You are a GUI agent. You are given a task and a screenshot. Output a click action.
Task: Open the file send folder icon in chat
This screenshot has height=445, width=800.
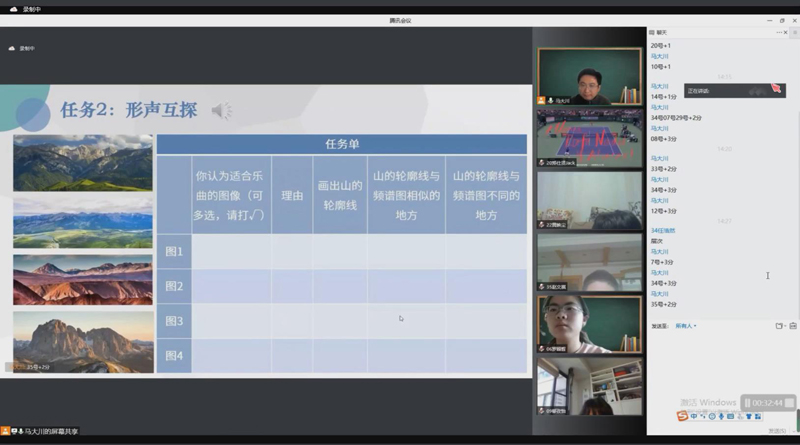click(779, 325)
